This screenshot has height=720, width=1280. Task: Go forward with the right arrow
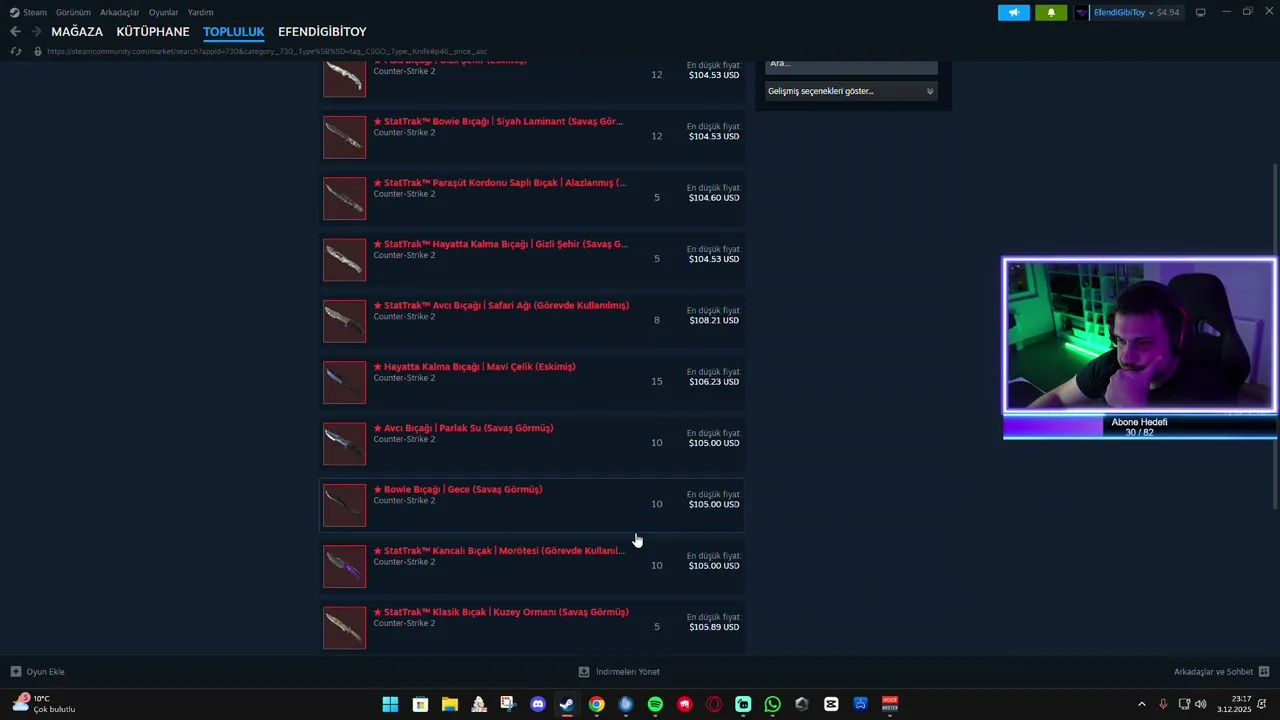pyautogui.click(x=36, y=32)
